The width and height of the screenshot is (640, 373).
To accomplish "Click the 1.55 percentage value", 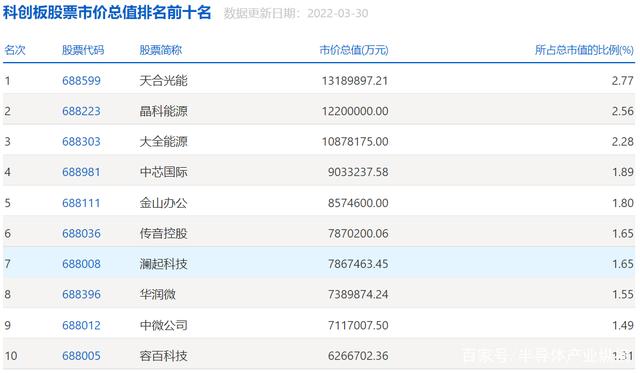I will tap(622, 294).
